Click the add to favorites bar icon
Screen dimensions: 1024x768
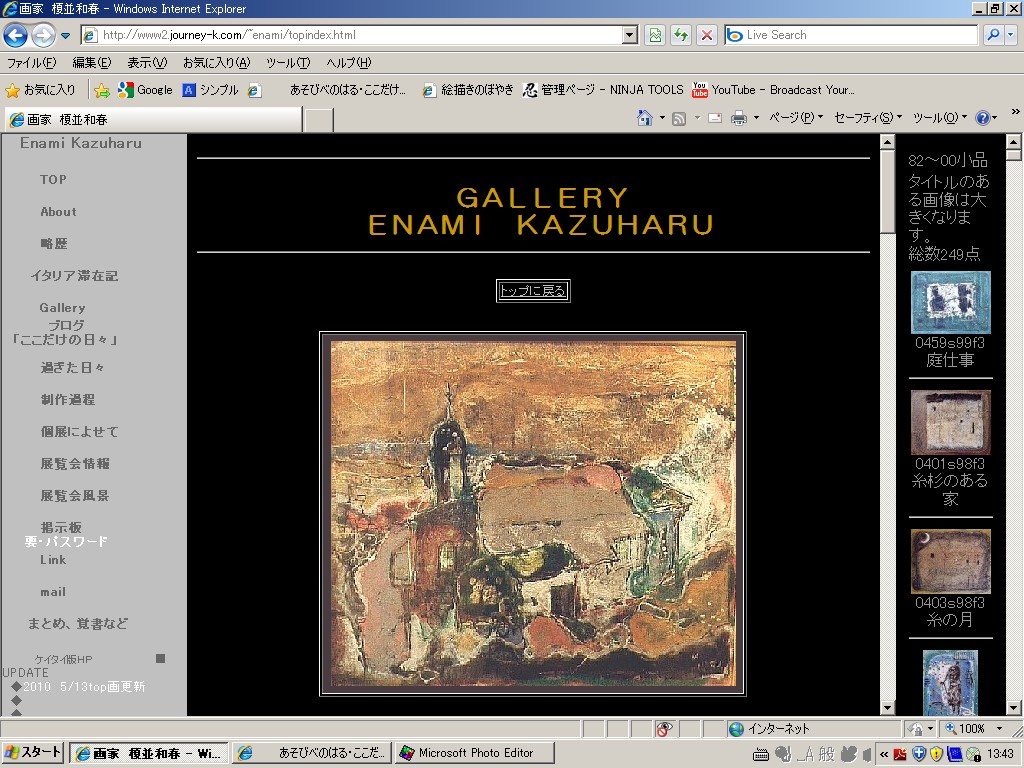point(101,90)
